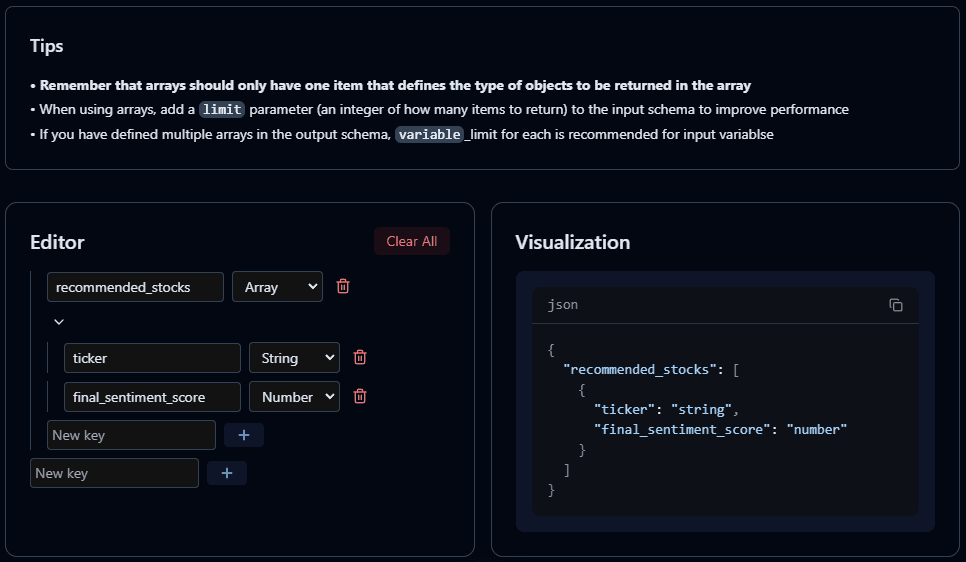The image size is (966, 562).
Task: Remove the final_sentiment_score field via trash icon
Action: 360,397
